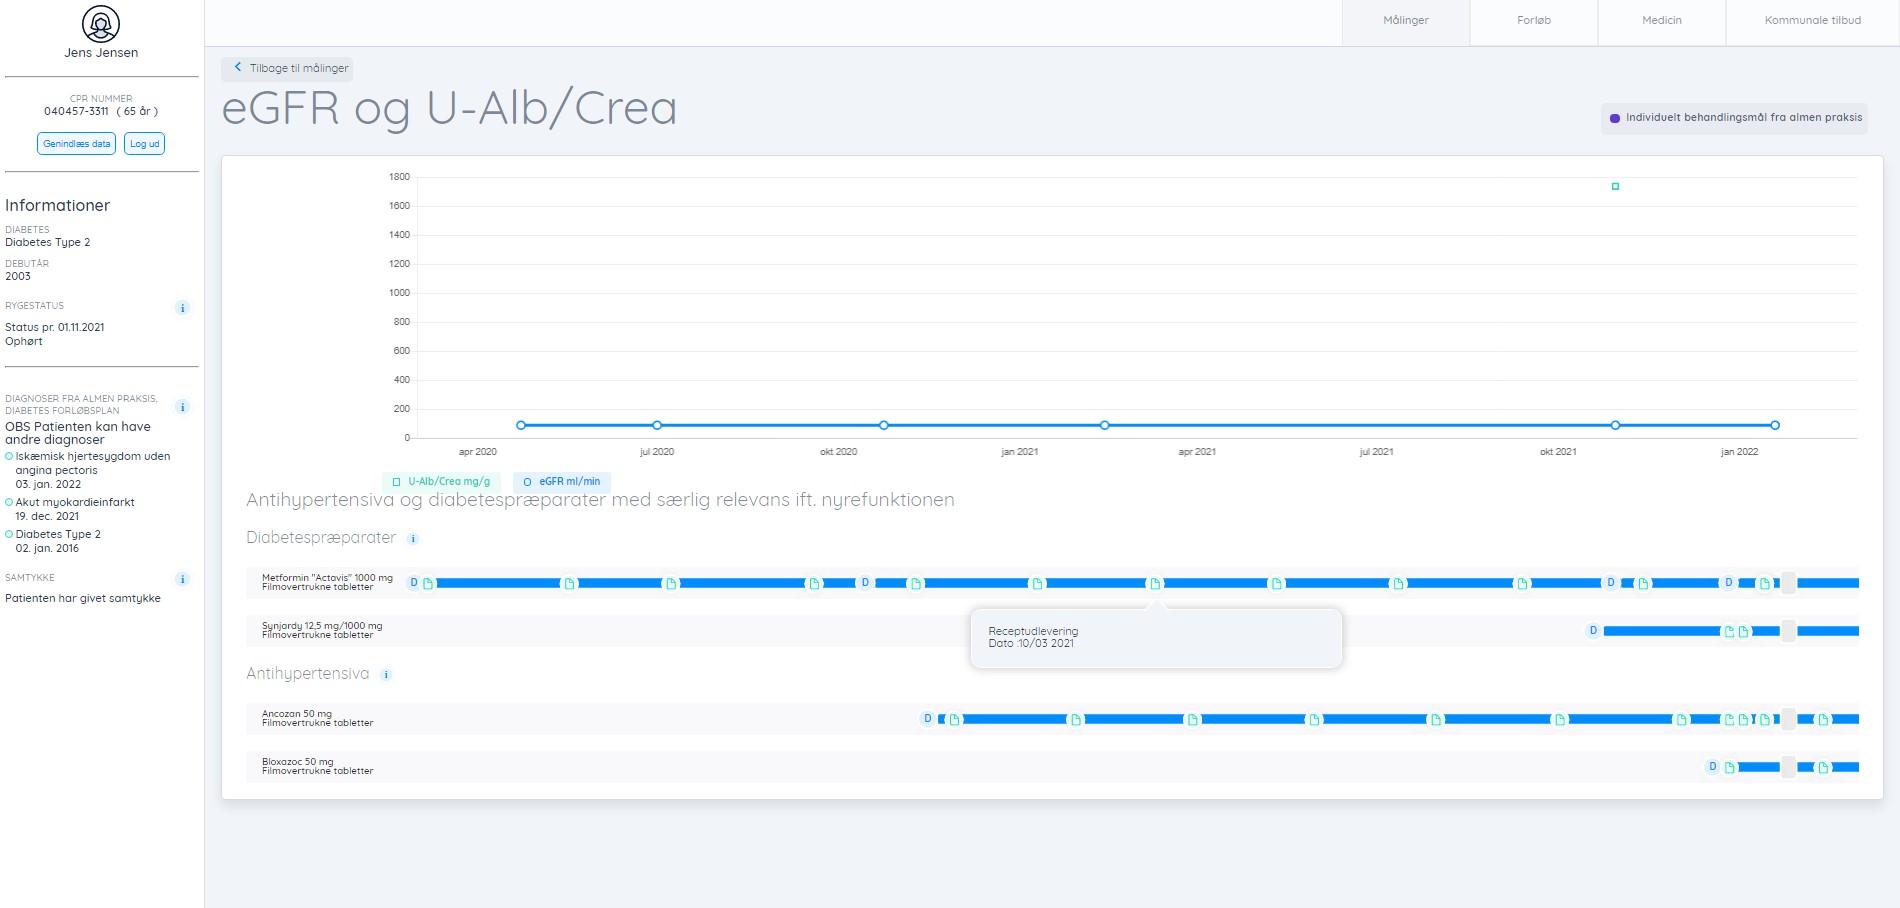The height and width of the screenshot is (908, 1900).
Task: Select the D marker in Bloxazoc row
Action: [1712, 767]
